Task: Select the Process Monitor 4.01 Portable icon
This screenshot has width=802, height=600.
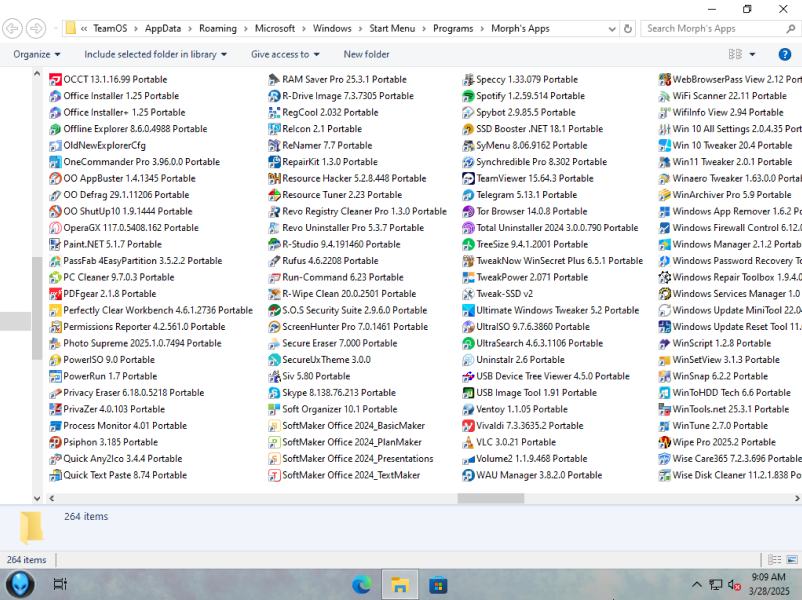Action: click(x=55, y=426)
